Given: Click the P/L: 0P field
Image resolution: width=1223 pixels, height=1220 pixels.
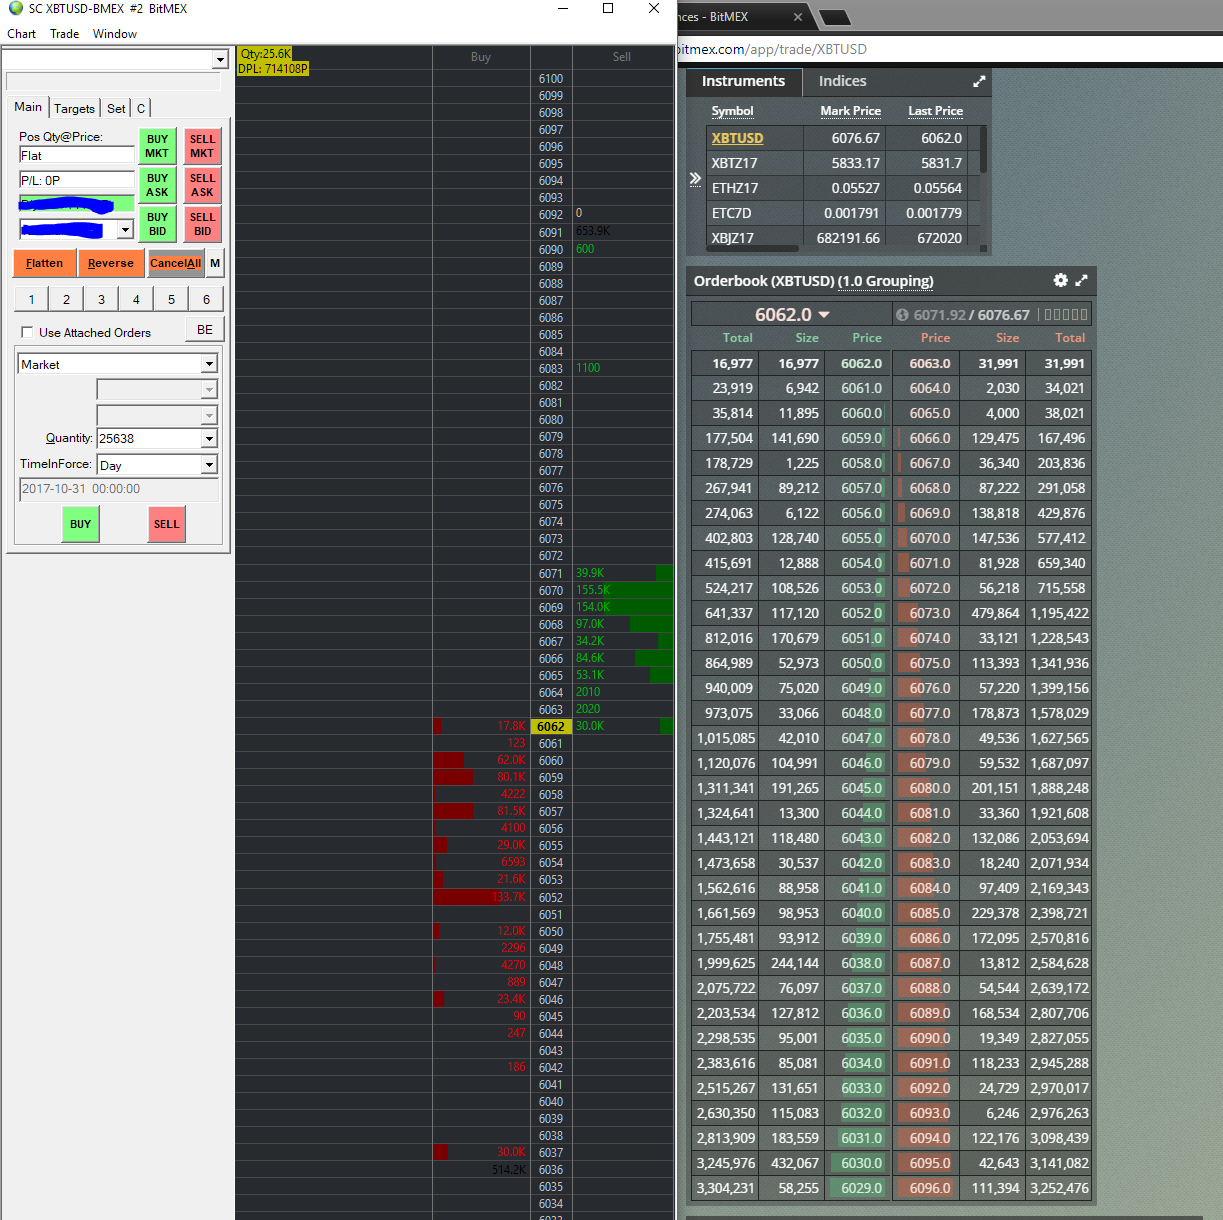Looking at the screenshot, I should click(76, 180).
